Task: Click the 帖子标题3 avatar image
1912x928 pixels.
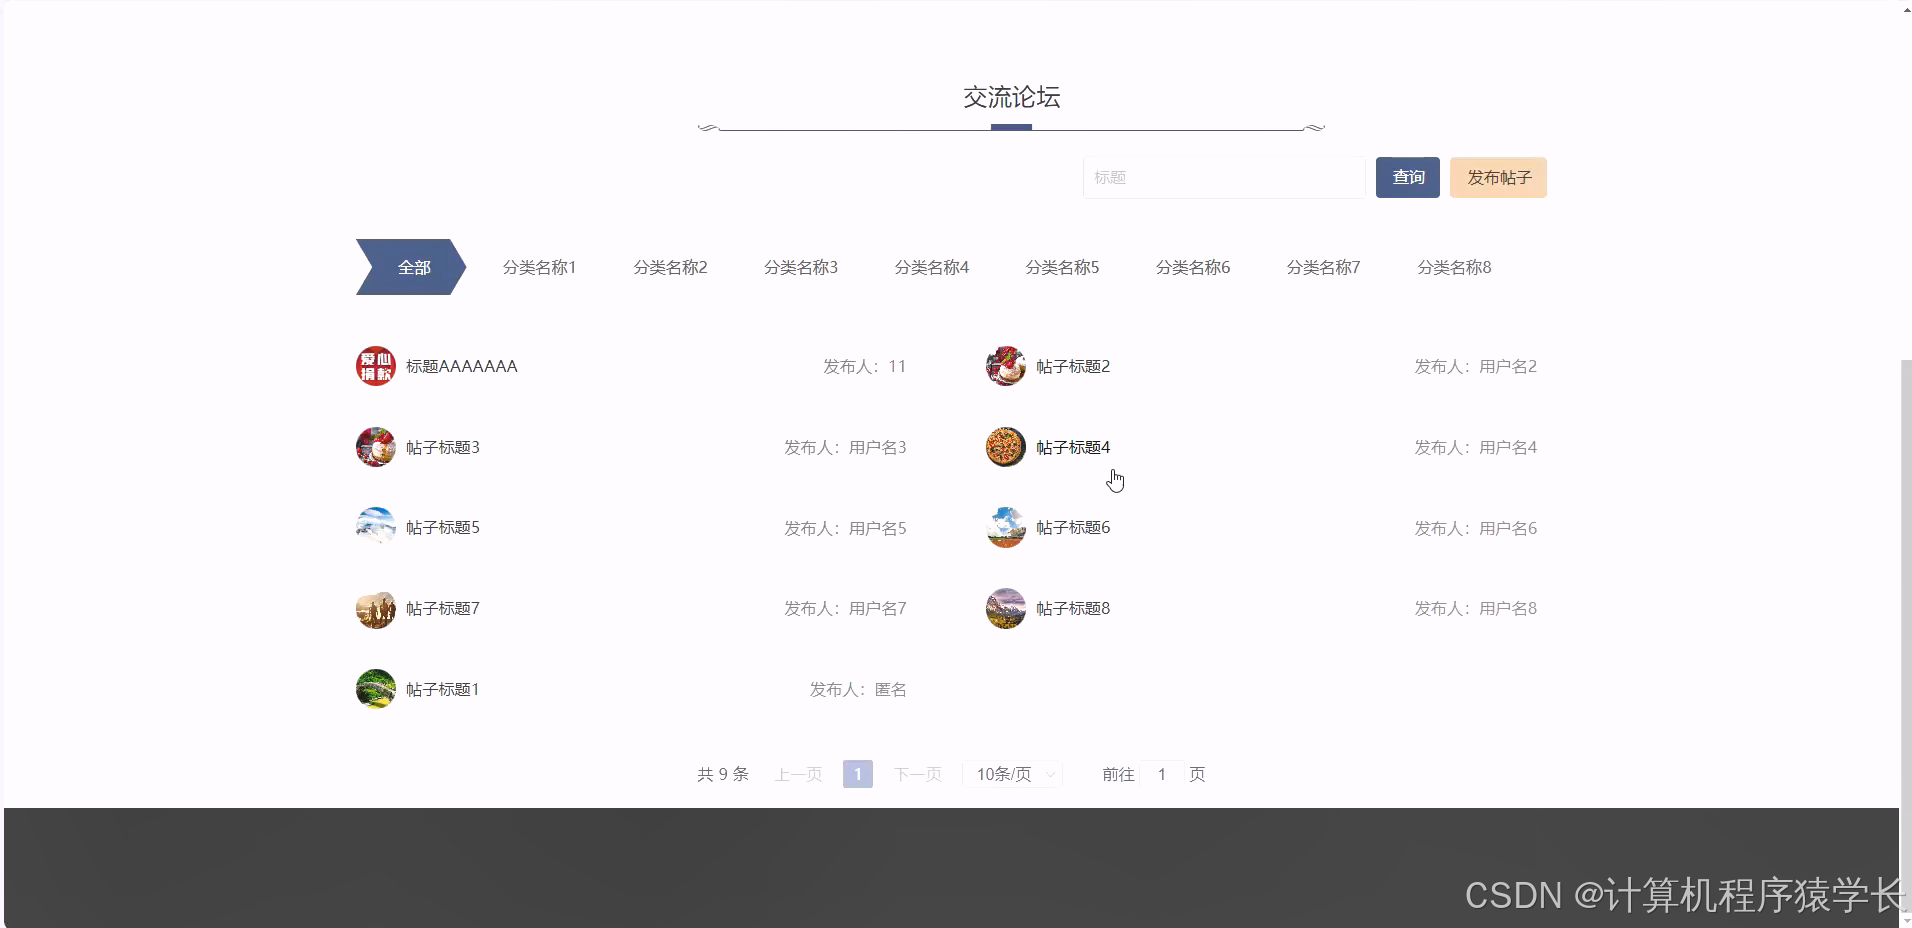Action: 375,446
